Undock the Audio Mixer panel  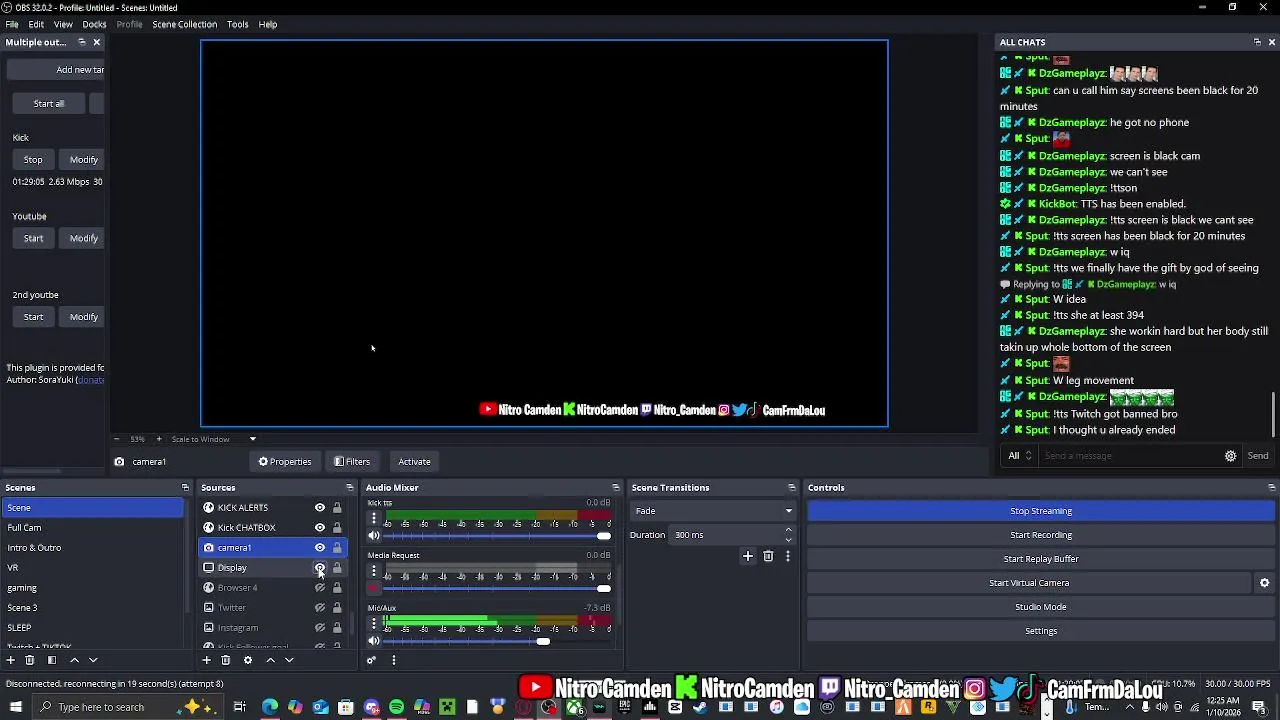click(616, 488)
